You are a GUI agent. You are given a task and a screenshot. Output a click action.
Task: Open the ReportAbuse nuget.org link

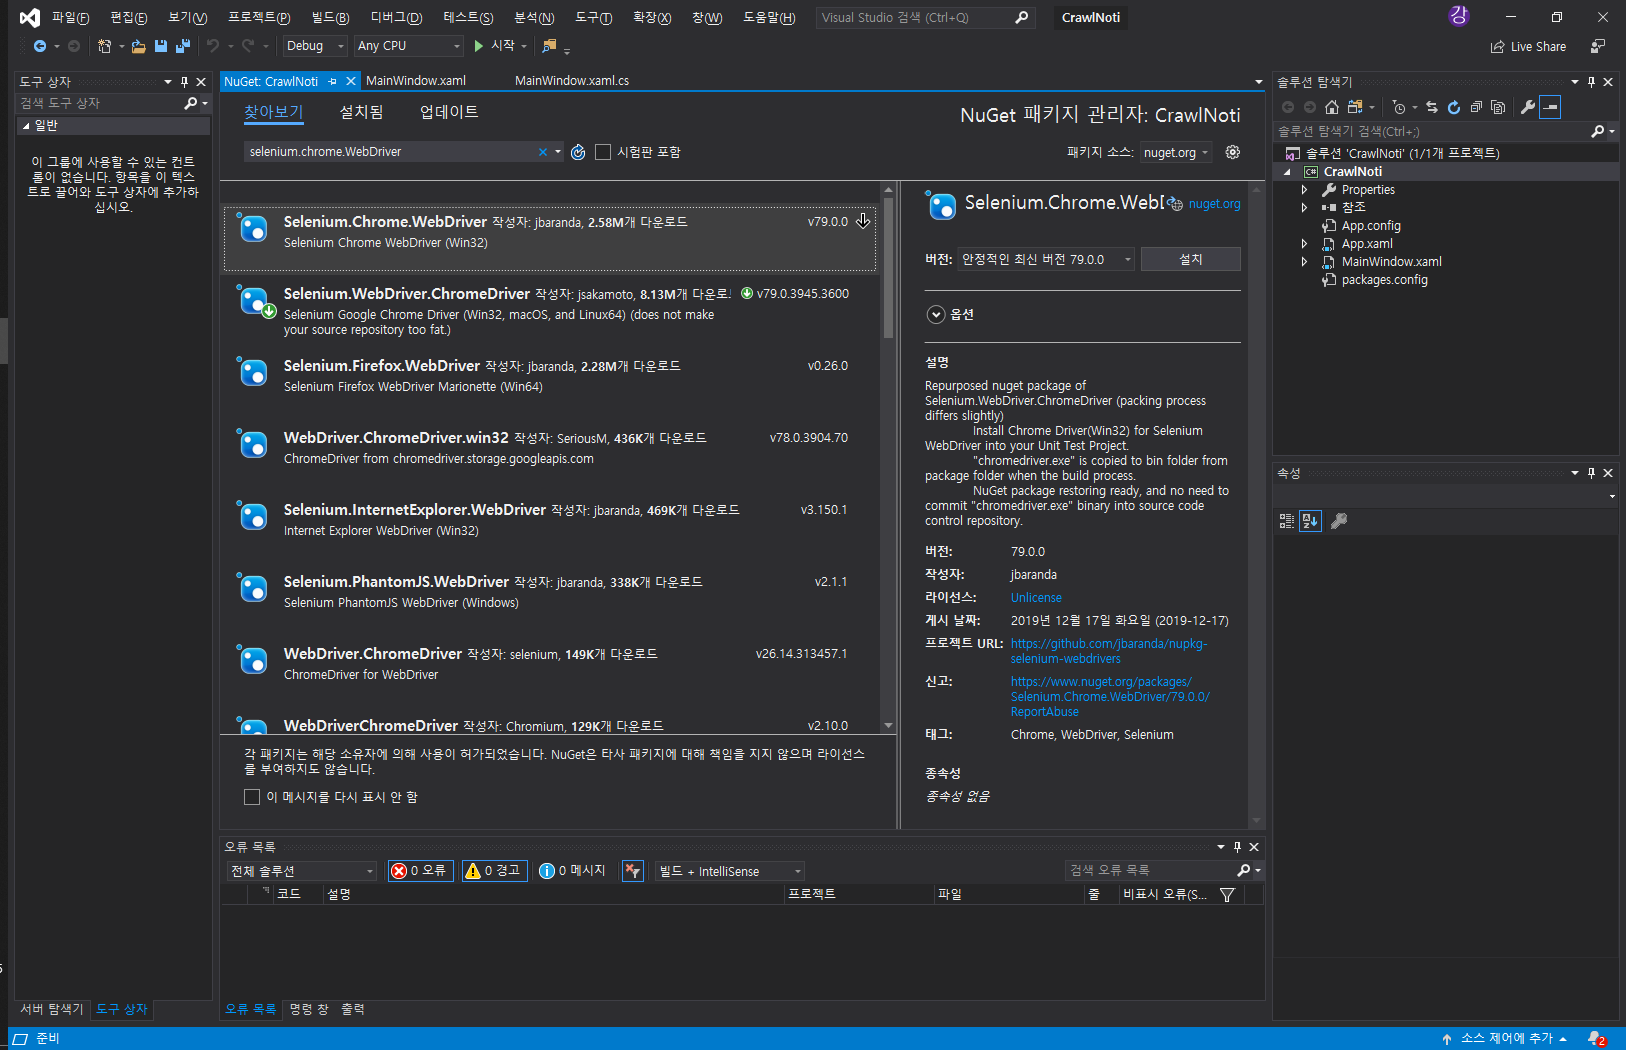[x=1110, y=697]
